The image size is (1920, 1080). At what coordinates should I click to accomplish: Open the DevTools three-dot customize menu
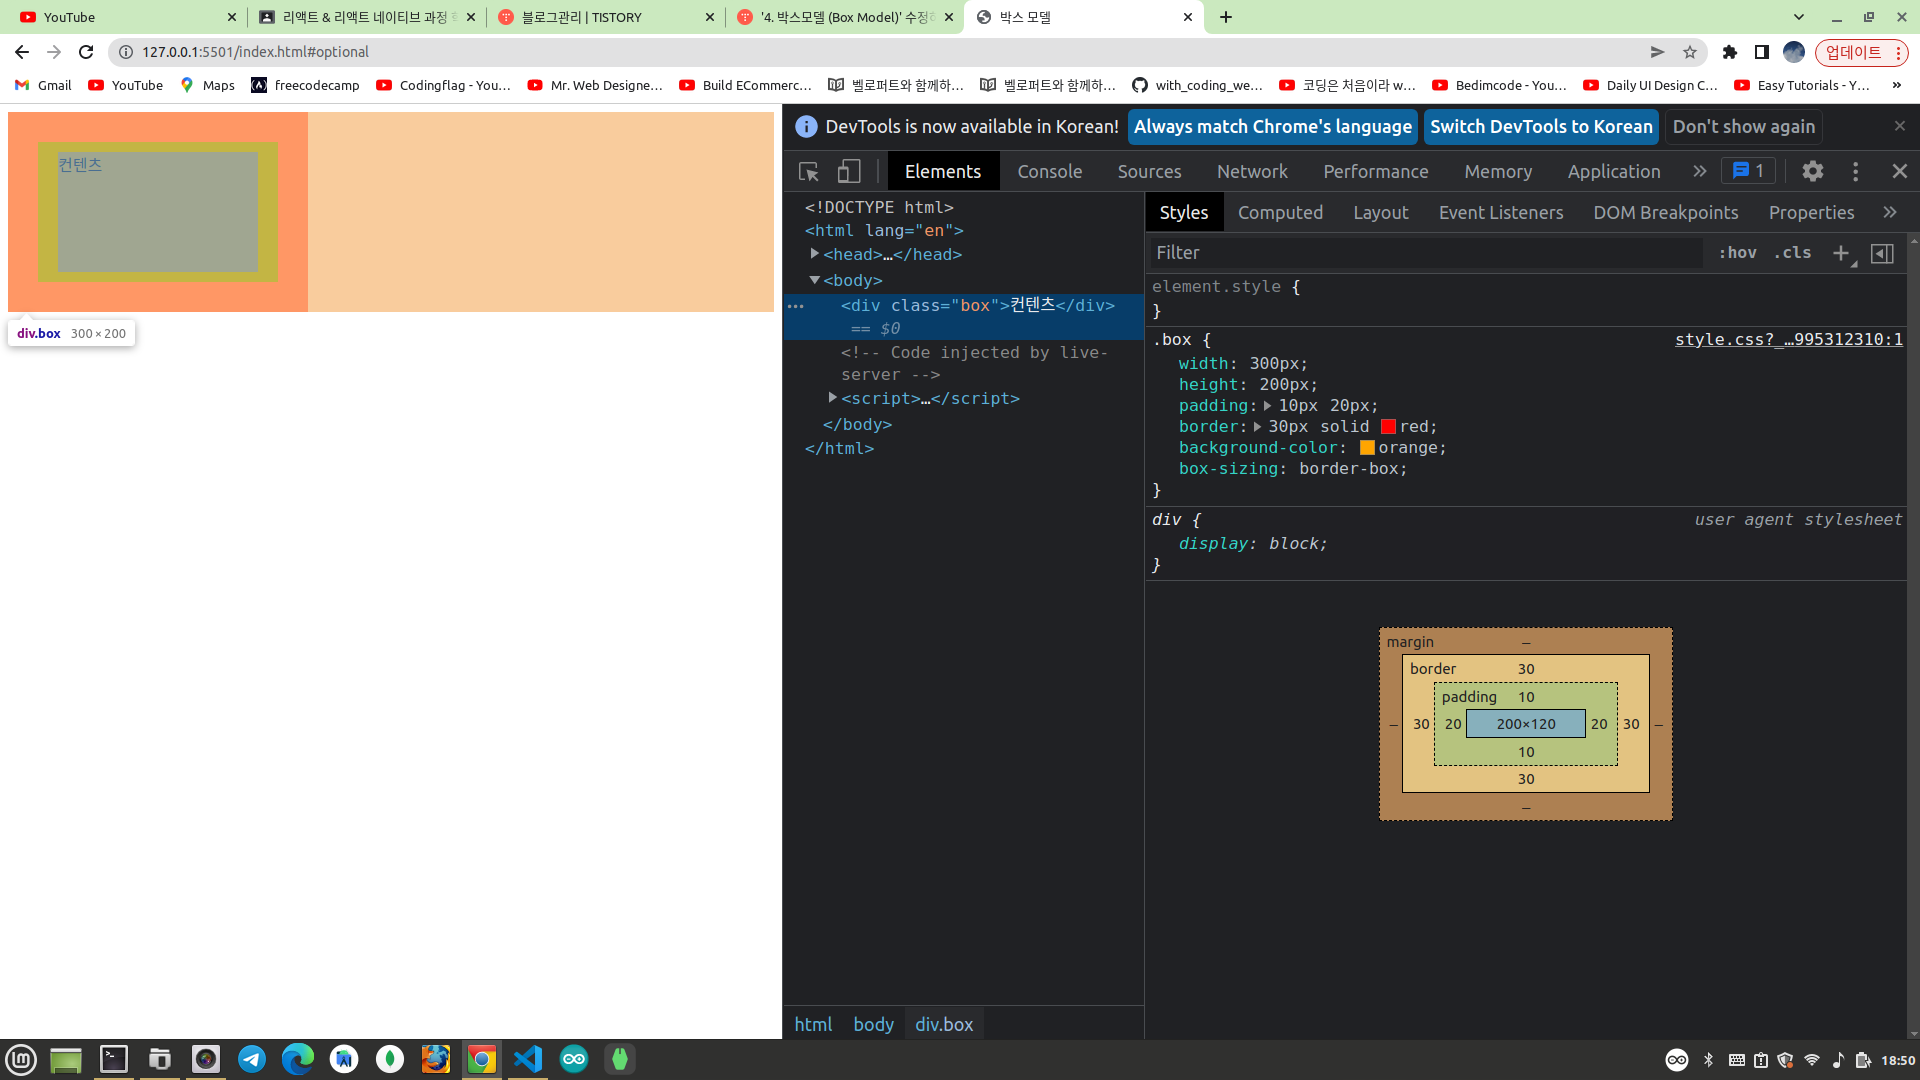[x=1855, y=172]
